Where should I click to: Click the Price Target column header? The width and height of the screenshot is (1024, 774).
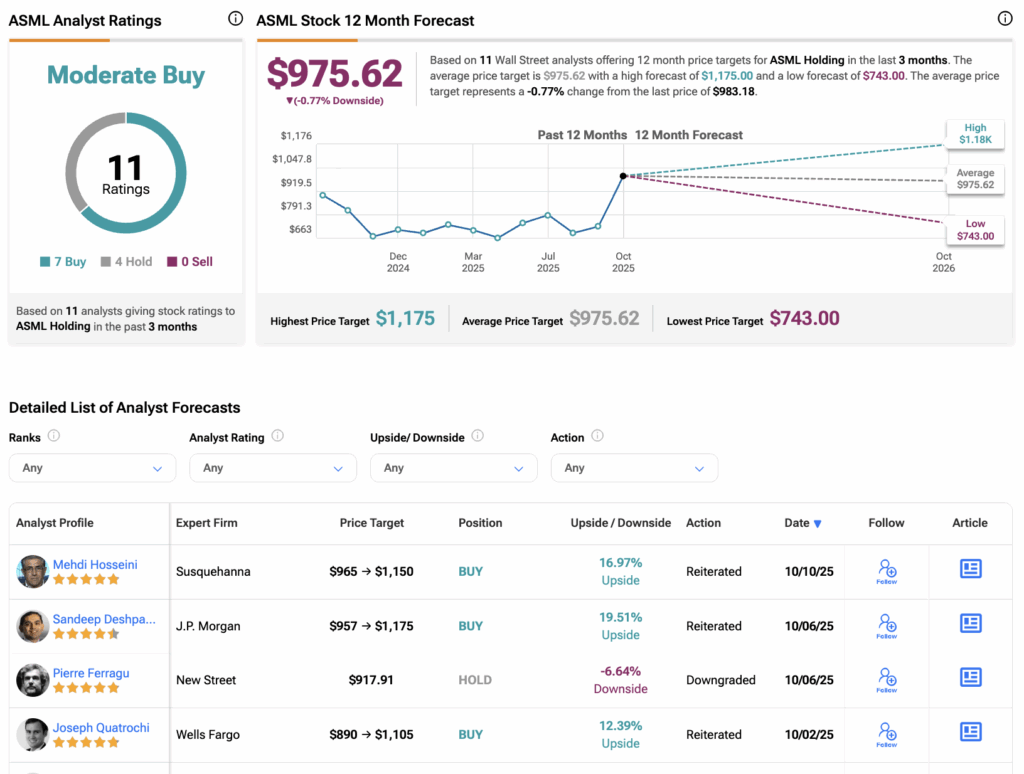point(371,523)
